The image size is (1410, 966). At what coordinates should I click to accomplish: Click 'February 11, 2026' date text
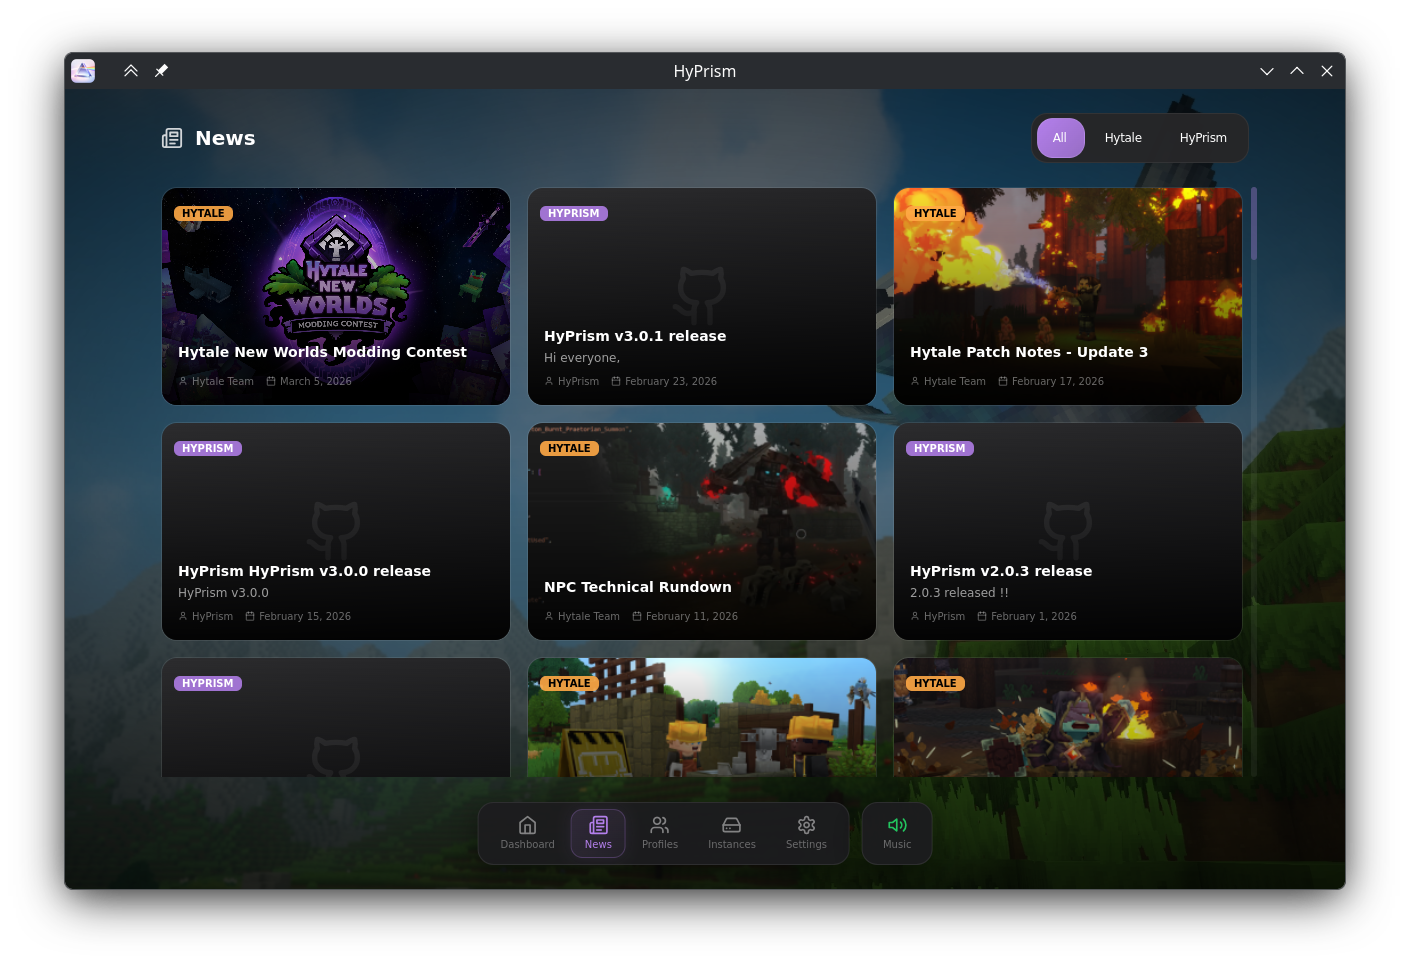point(692,616)
